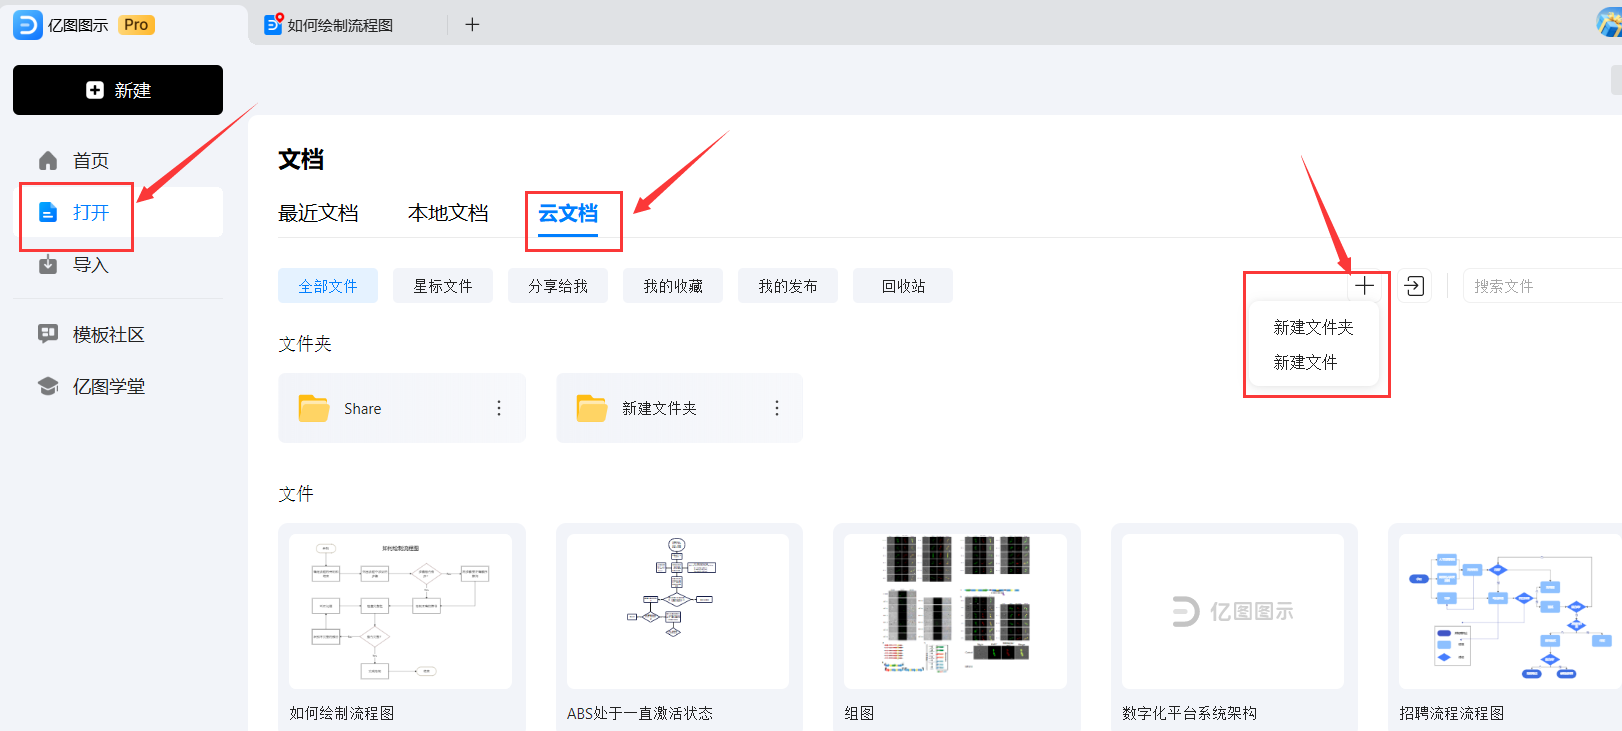Switch to 本地文档 tab
This screenshot has height=731, width=1622.
[448, 213]
